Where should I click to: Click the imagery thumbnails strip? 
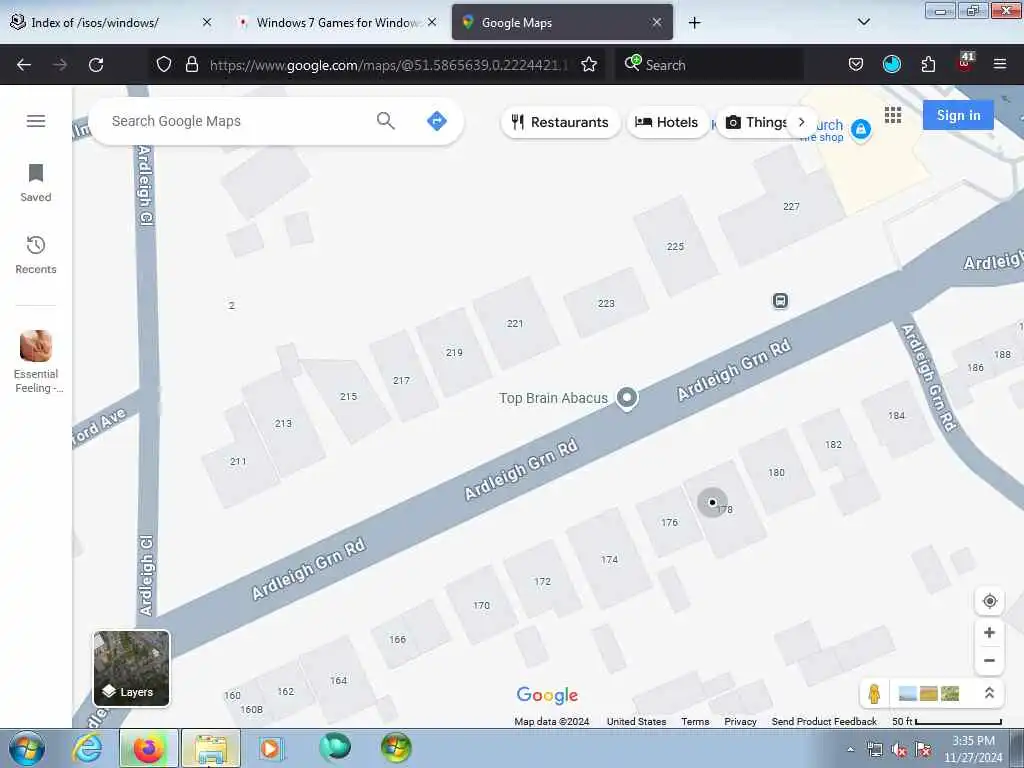coord(929,694)
